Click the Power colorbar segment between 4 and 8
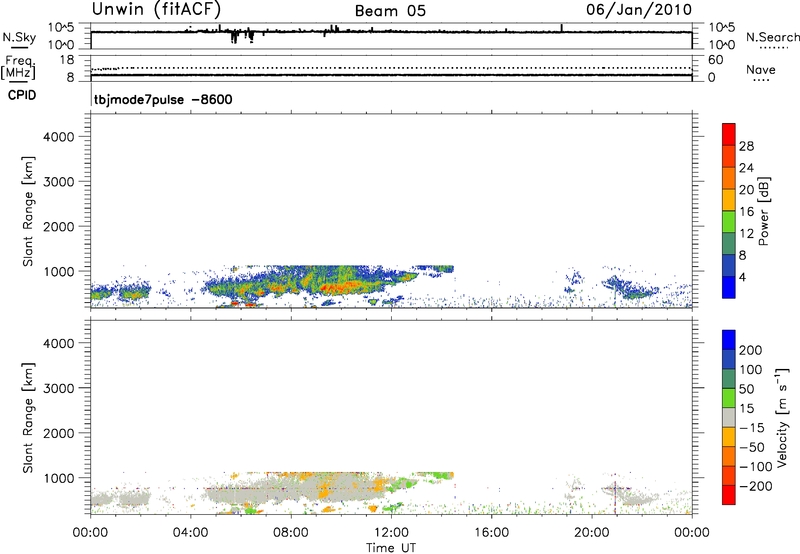Viewport: 800px width, 554px height. (x=729, y=265)
